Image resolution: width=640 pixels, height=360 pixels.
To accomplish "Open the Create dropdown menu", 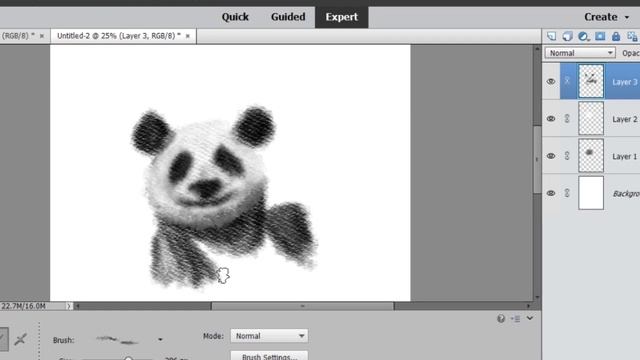I will [607, 17].
